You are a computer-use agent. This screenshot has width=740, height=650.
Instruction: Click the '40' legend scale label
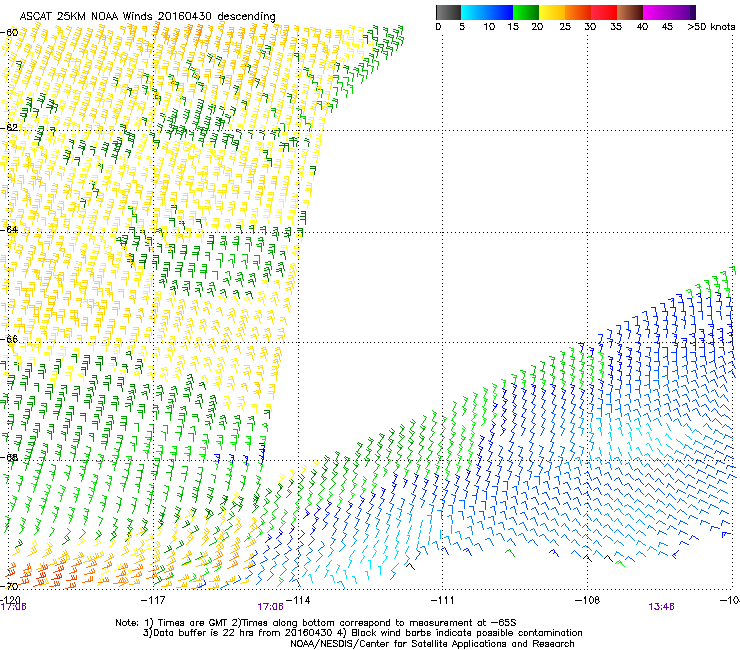pyautogui.click(x=642, y=26)
